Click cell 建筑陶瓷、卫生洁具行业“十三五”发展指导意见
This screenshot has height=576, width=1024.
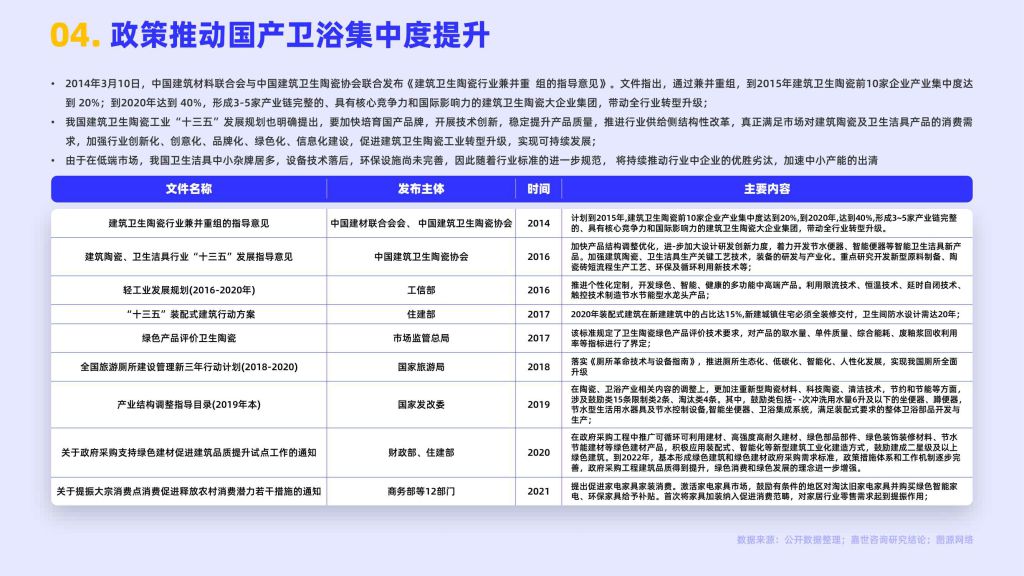[189, 257]
